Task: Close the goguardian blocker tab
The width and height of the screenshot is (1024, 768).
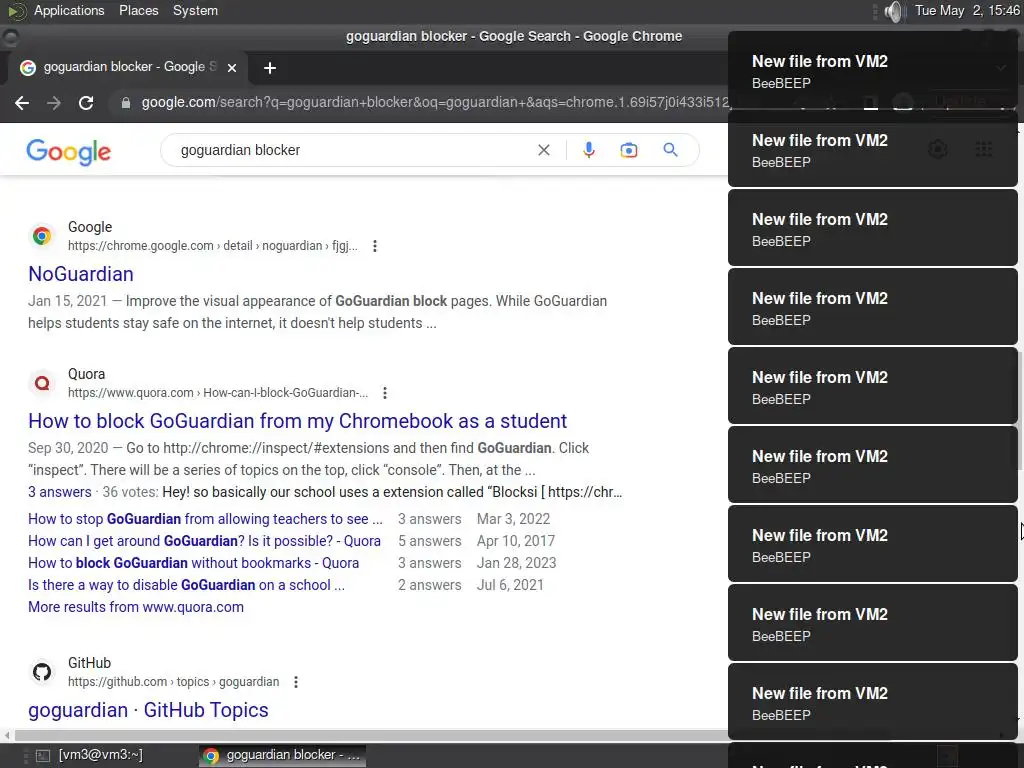Action: 232,67
